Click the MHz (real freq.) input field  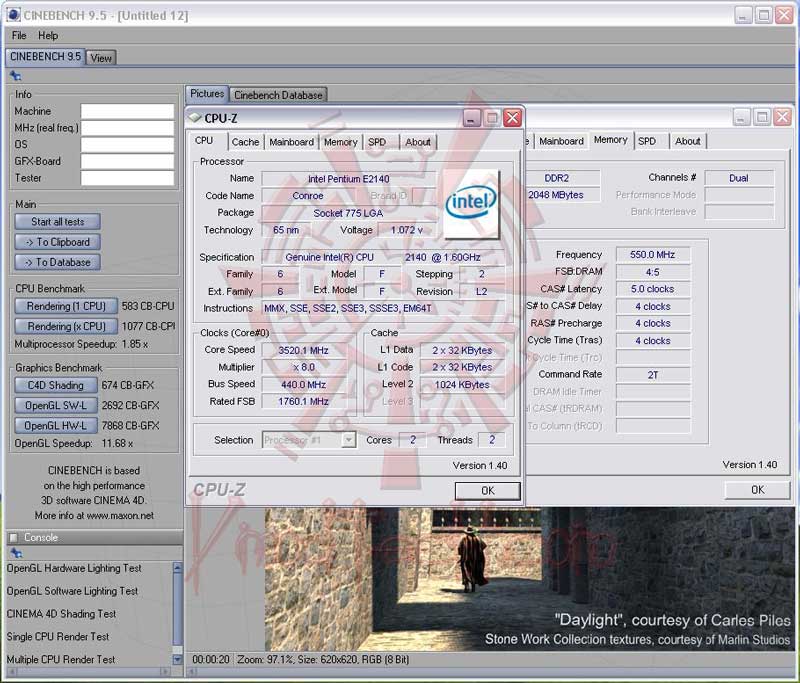[128, 128]
